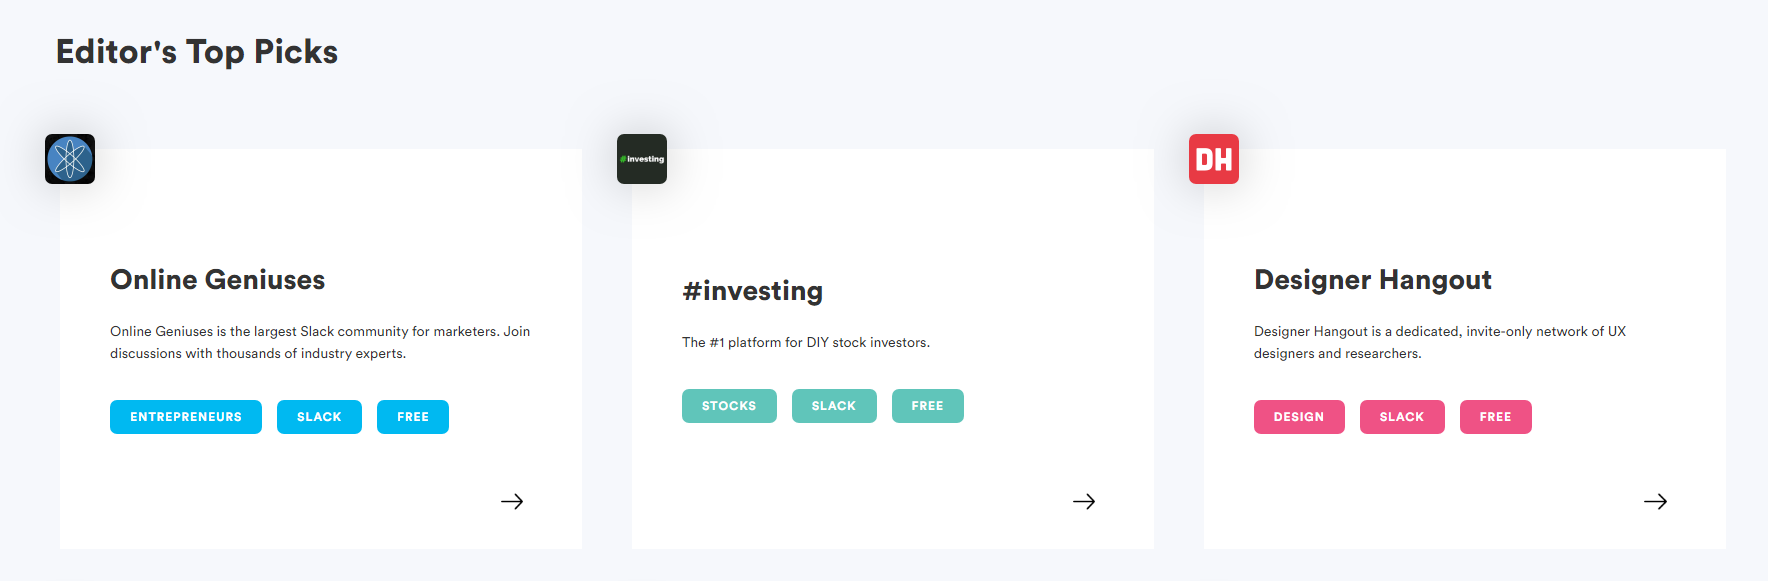Click the red DH Designer Hangout logo

pyautogui.click(x=1214, y=159)
